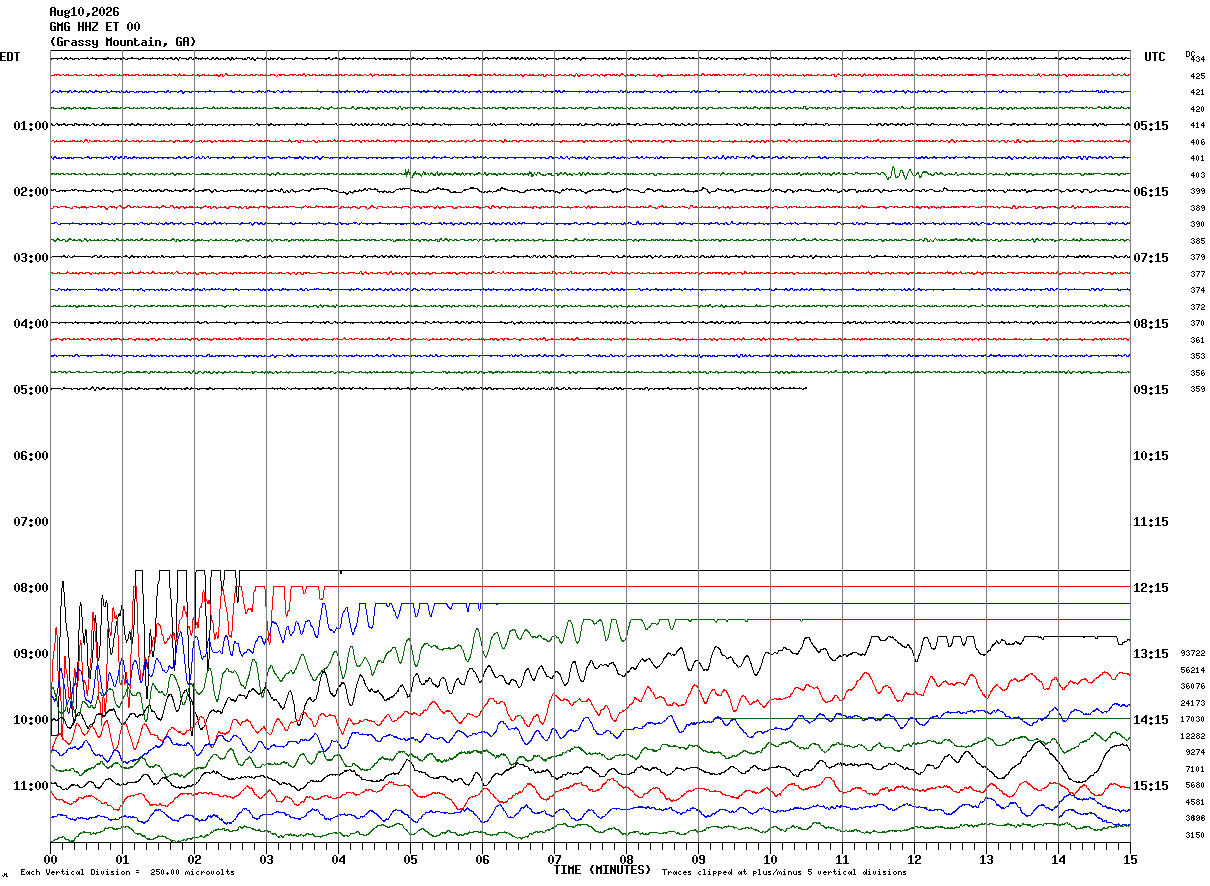
Task: Click the 93722 DC offset value
Action: pos(1192,653)
